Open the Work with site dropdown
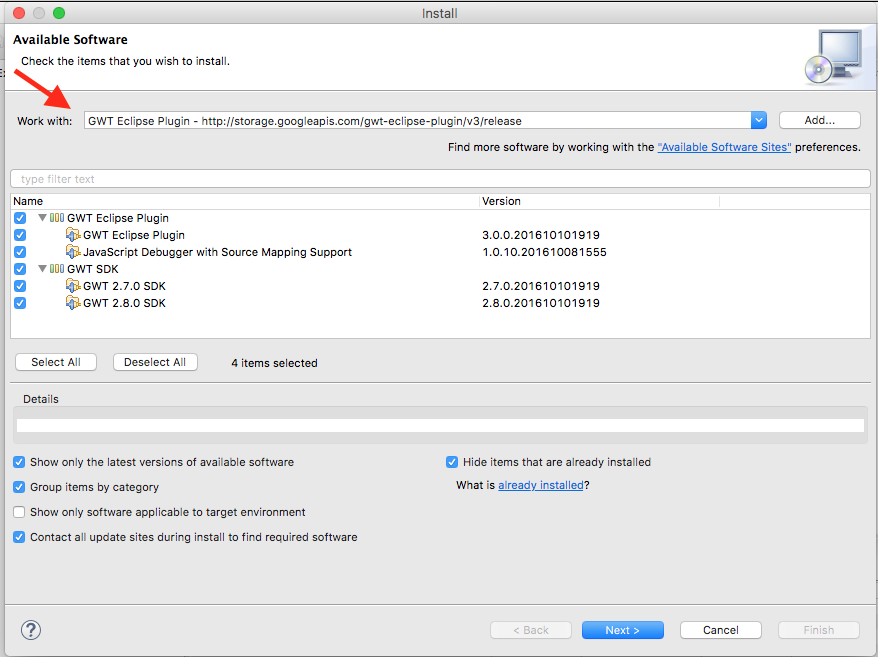878x657 pixels. pyautogui.click(x=759, y=120)
